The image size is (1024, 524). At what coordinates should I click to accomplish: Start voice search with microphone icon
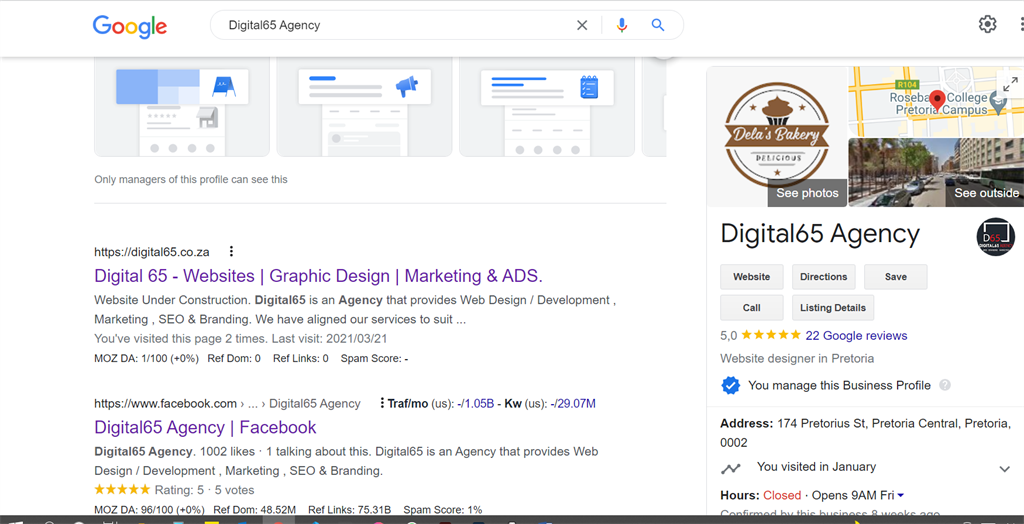click(622, 25)
